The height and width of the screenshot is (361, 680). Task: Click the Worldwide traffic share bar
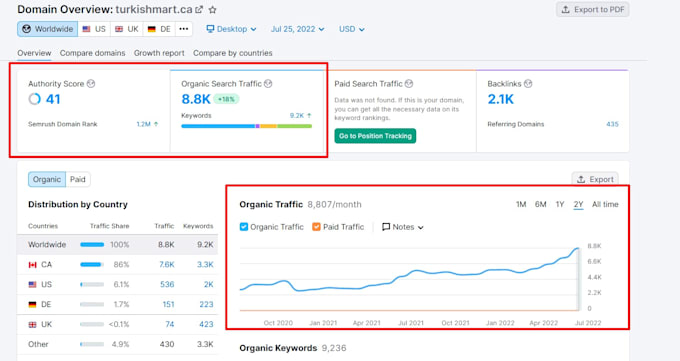[92, 245]
